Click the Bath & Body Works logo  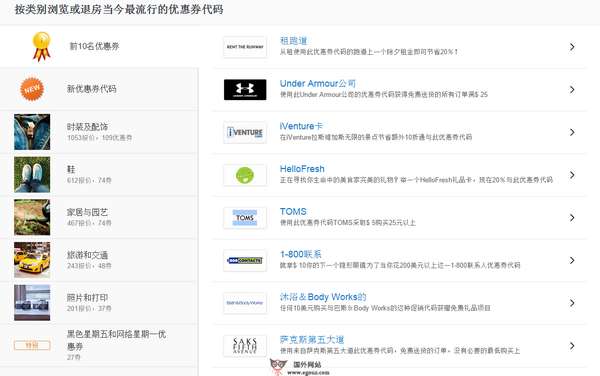[x=245, y=303]
